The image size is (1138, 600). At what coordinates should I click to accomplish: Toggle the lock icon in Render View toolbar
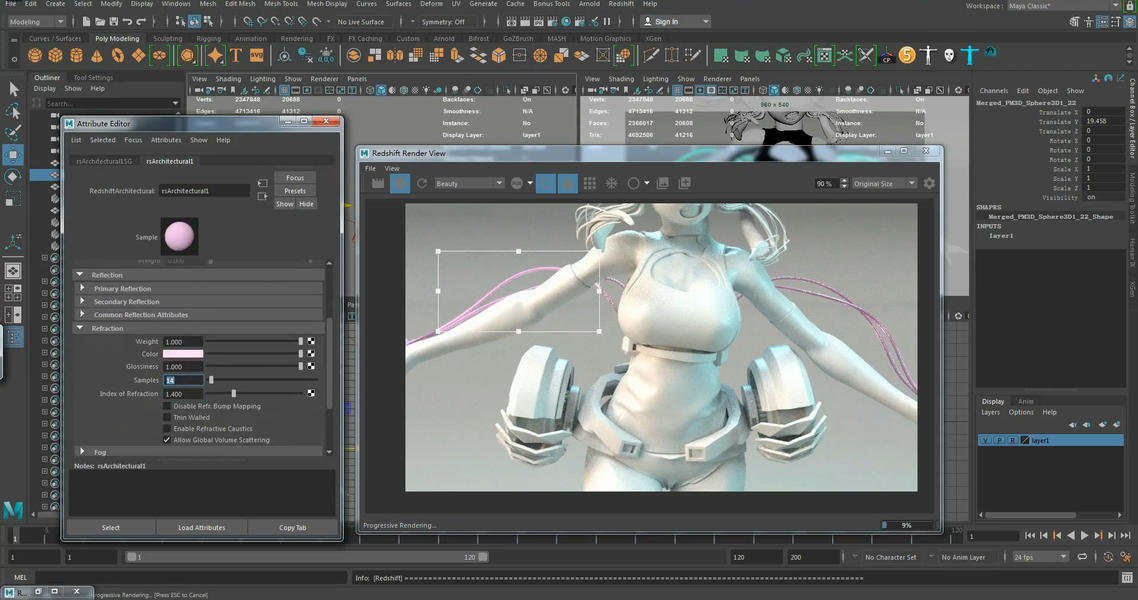(x=568, y=184)
